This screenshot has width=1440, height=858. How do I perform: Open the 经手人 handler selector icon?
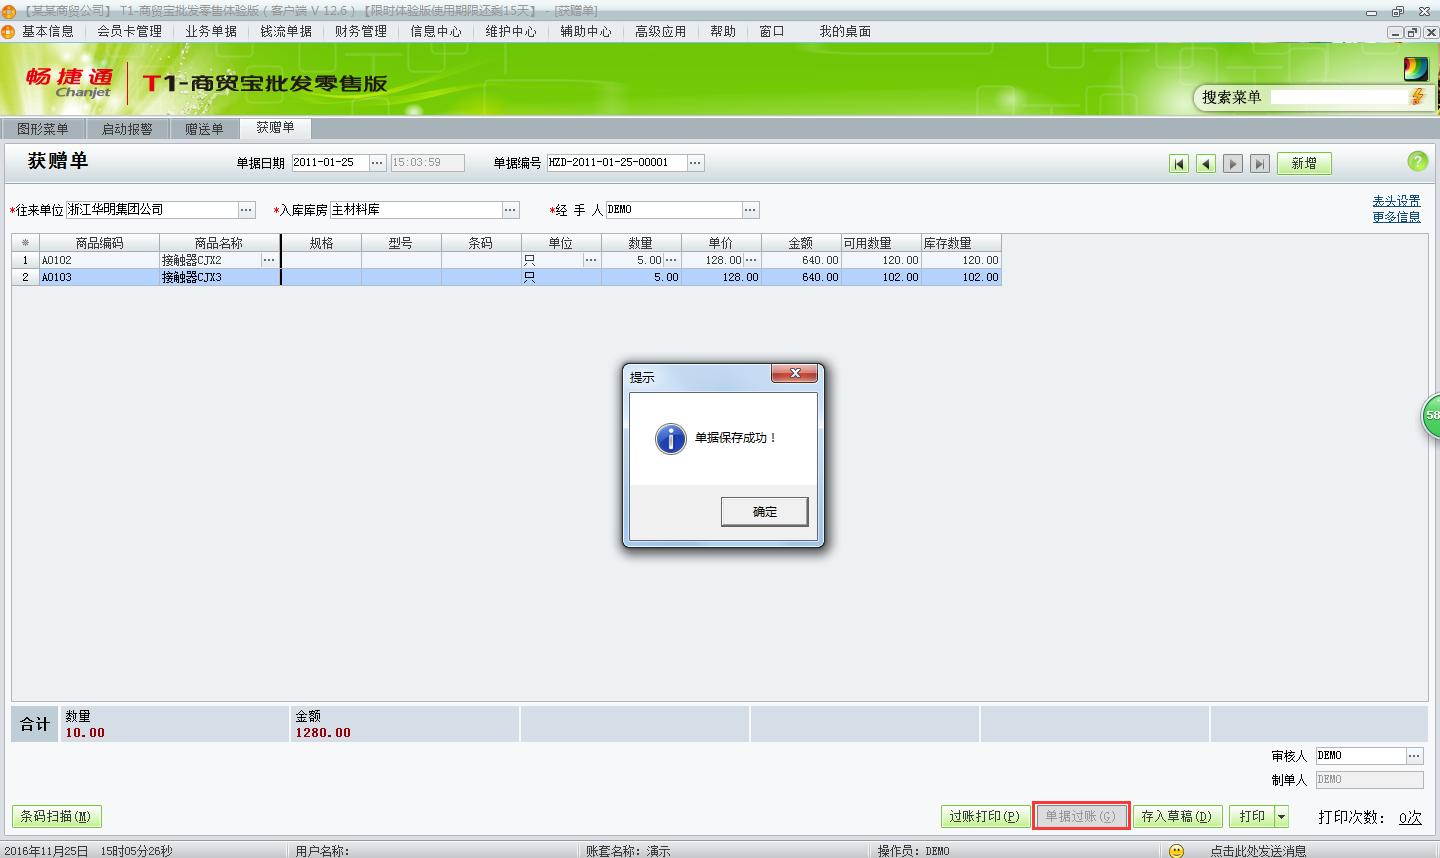(x=751, y=210)
